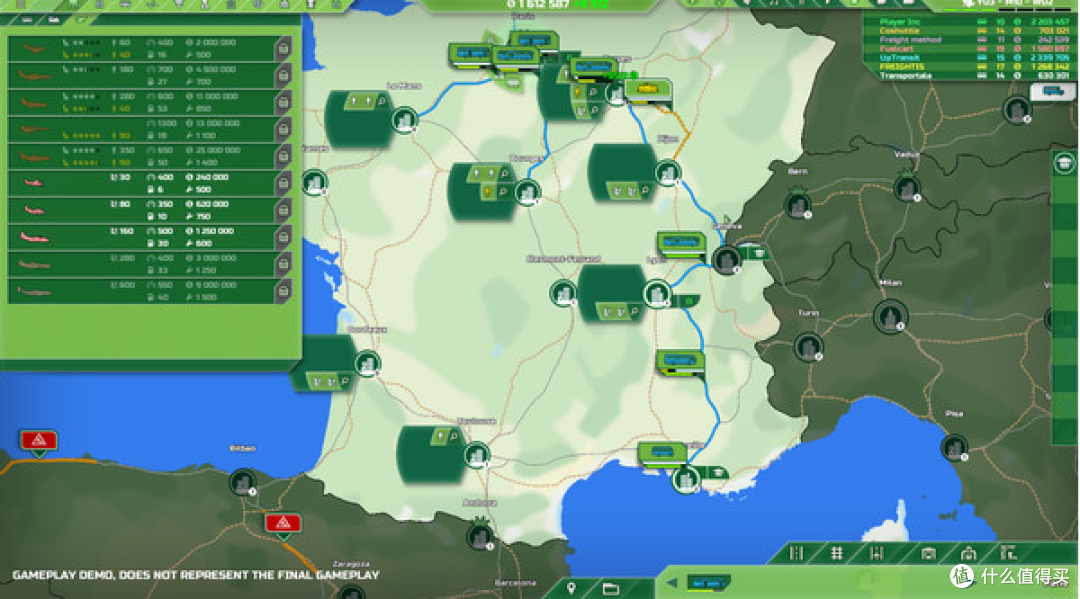Click the lock icon on the 4 500 000 aircraft row
This screenshot has width=1080, height=599.
click(283, 76)
